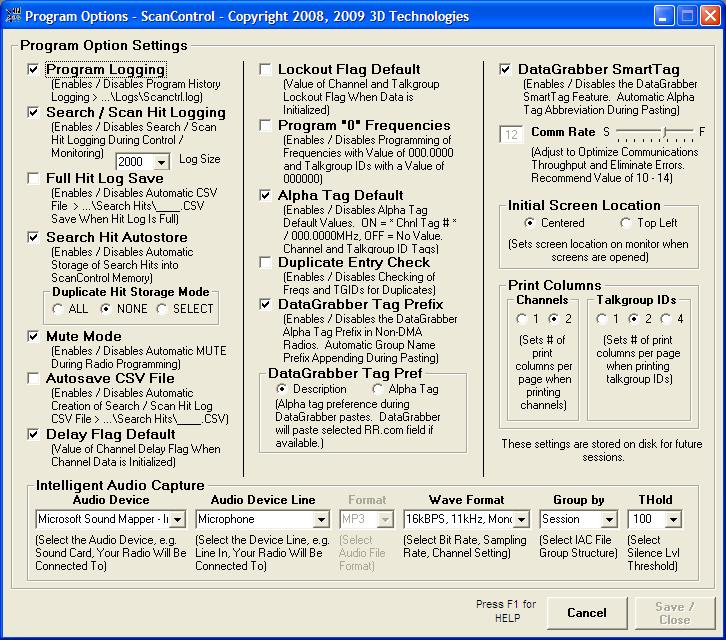Set Initial Screen Location to Top Left

coord(626,223)
